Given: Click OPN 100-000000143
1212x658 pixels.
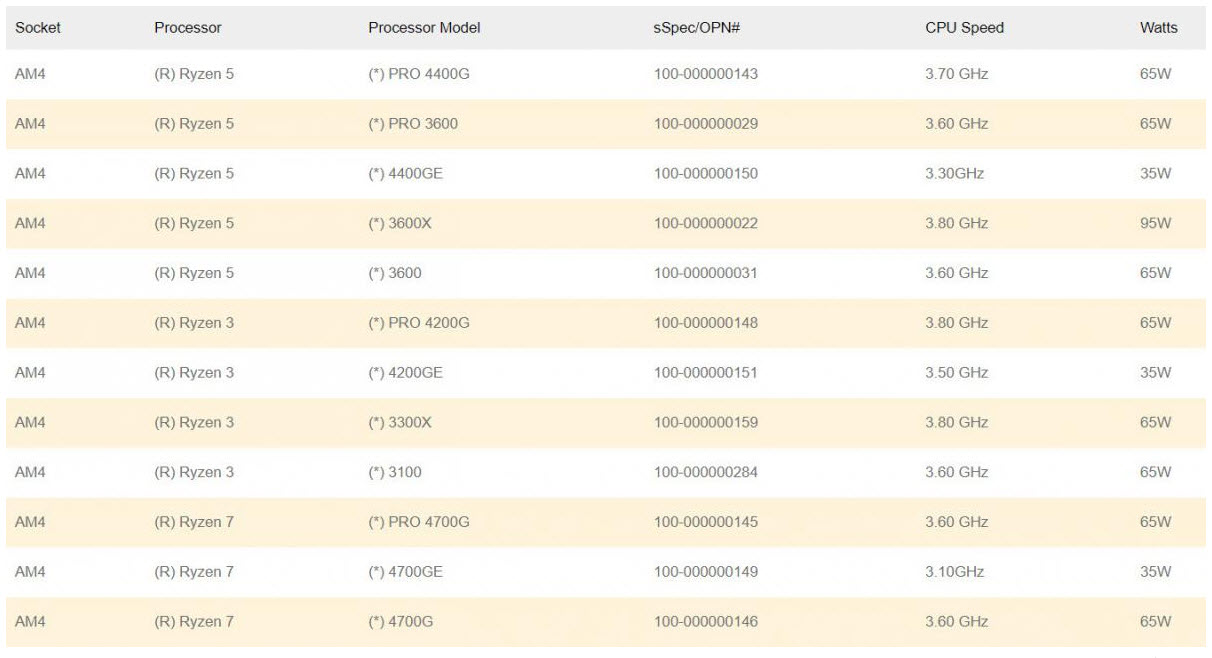Looking at the screenshot, I should (705, 74).
